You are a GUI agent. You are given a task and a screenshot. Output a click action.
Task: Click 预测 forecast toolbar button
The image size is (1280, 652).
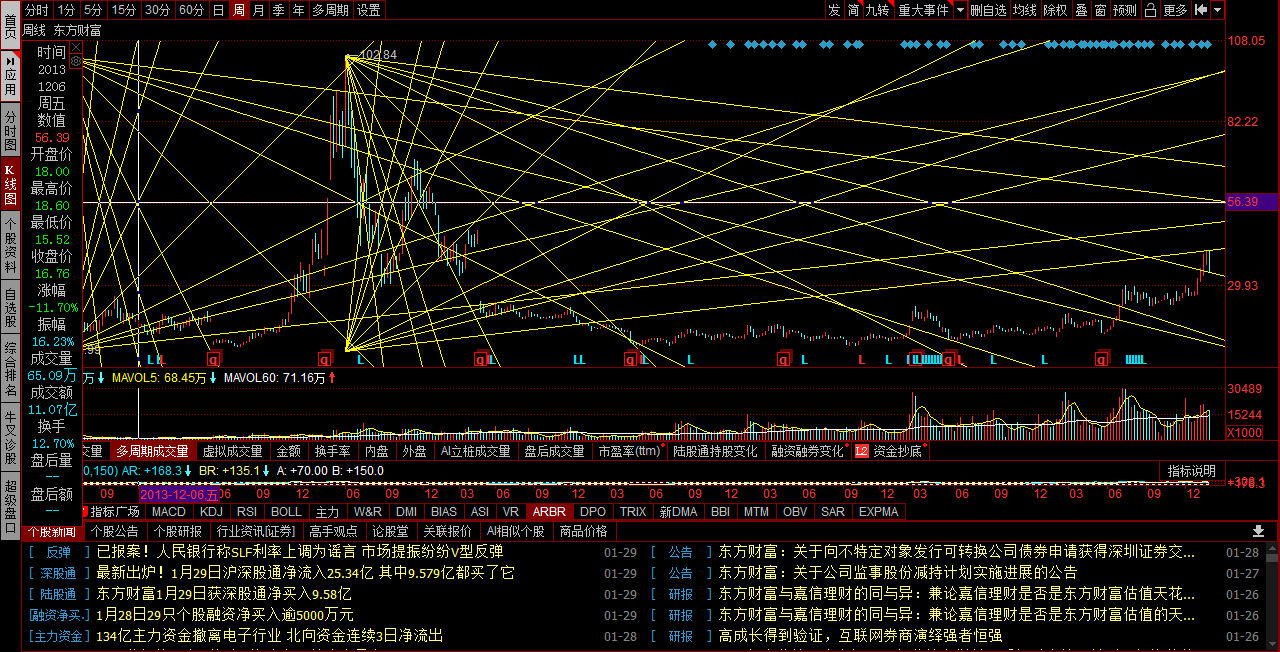pyautogui.click(x=1125, y=10)
